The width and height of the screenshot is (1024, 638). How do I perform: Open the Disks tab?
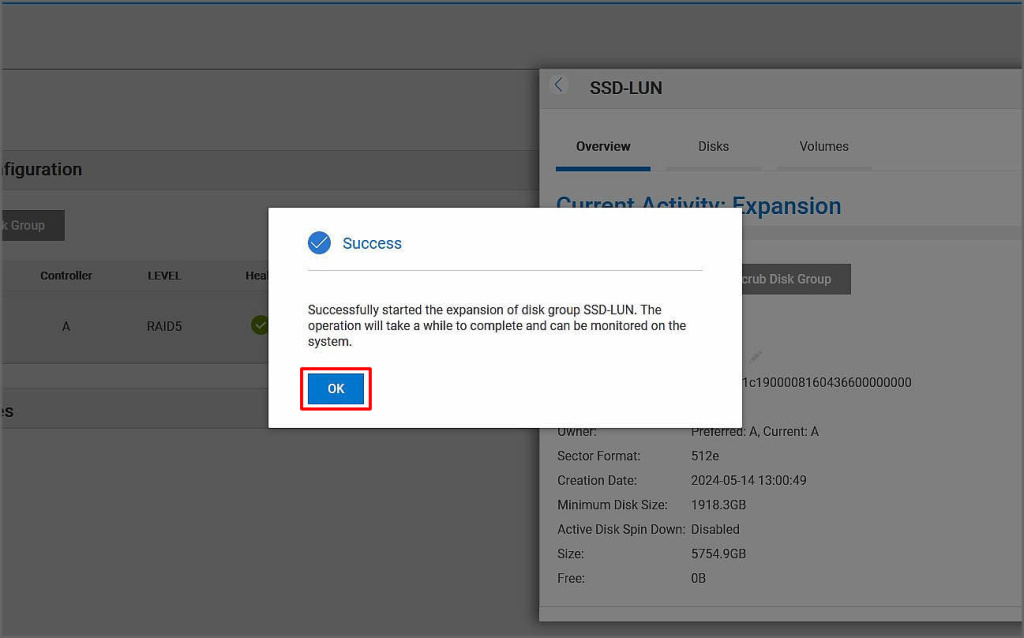point(713,147)
